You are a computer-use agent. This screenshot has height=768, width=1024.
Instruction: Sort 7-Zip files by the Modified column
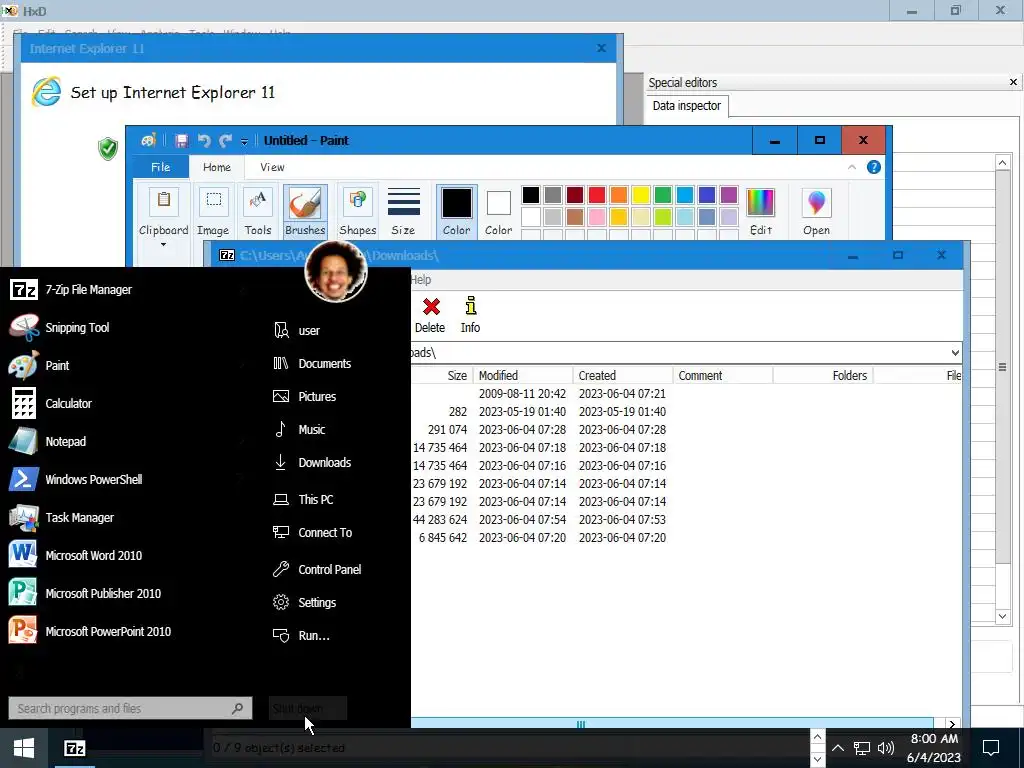click(x=523, y=376)
